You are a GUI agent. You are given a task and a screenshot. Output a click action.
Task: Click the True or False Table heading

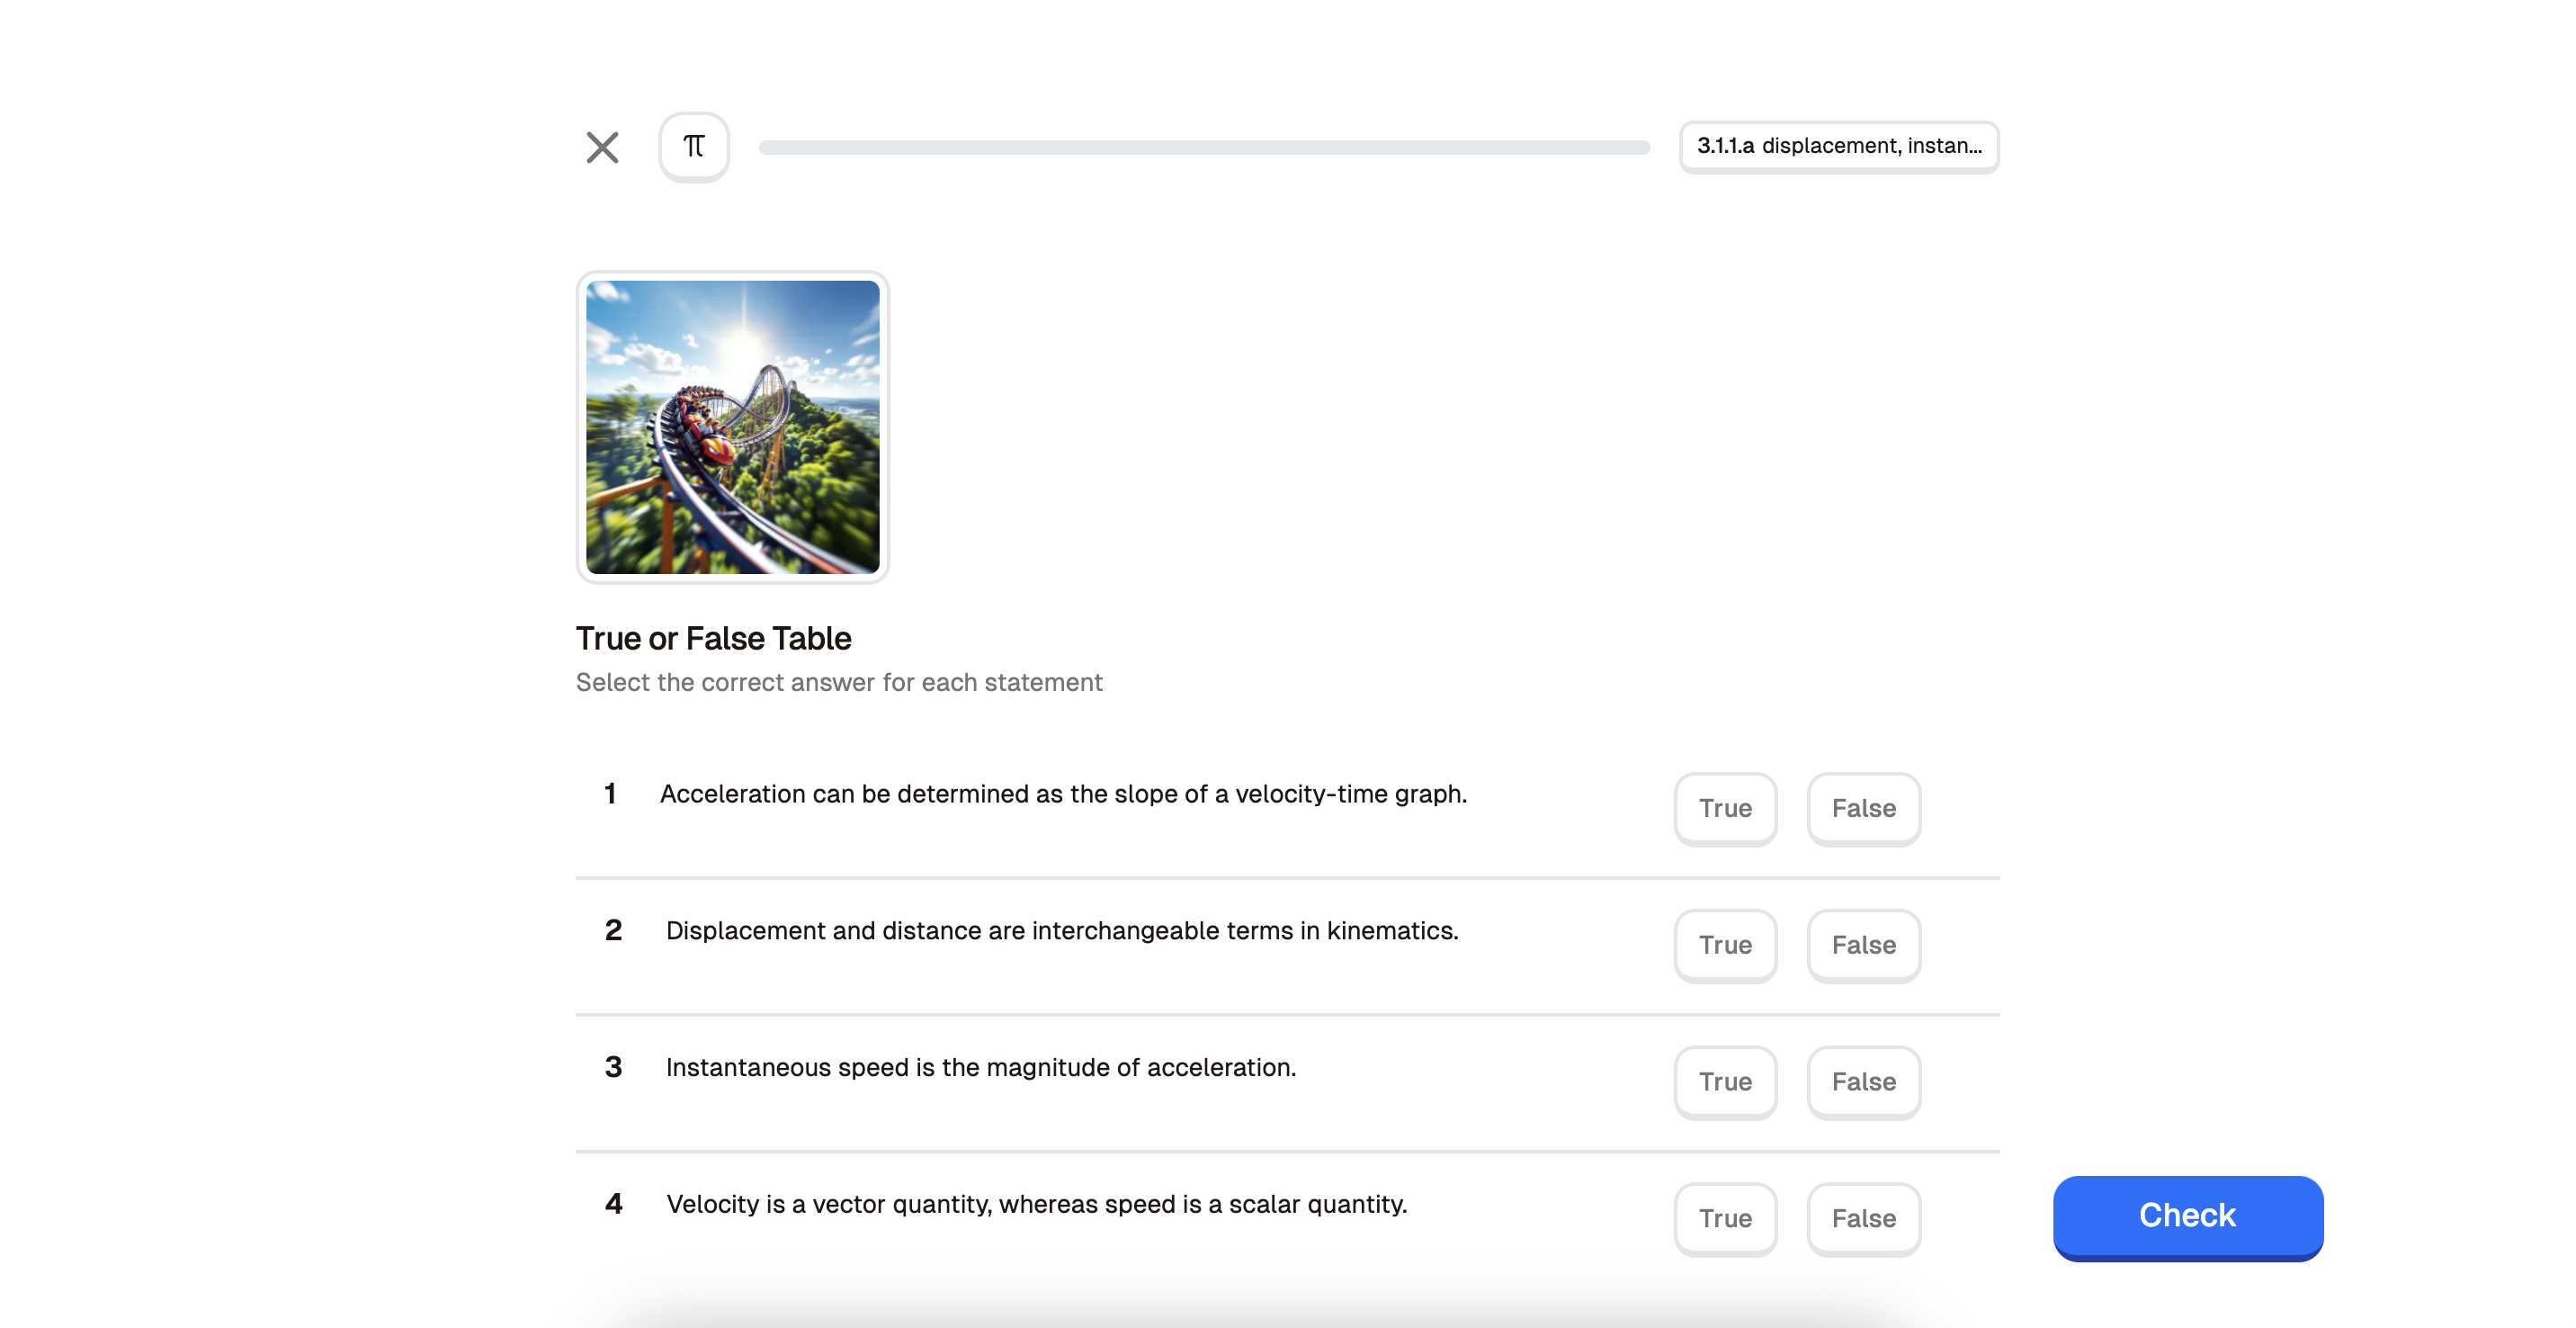click(713, 638)
